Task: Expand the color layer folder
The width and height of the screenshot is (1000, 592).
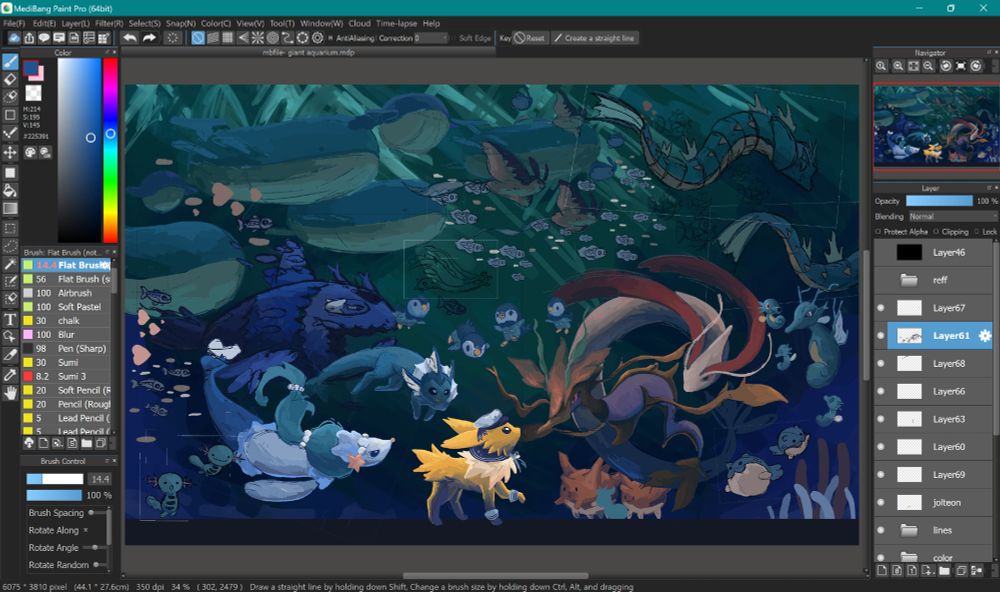Action: [909, 557]
